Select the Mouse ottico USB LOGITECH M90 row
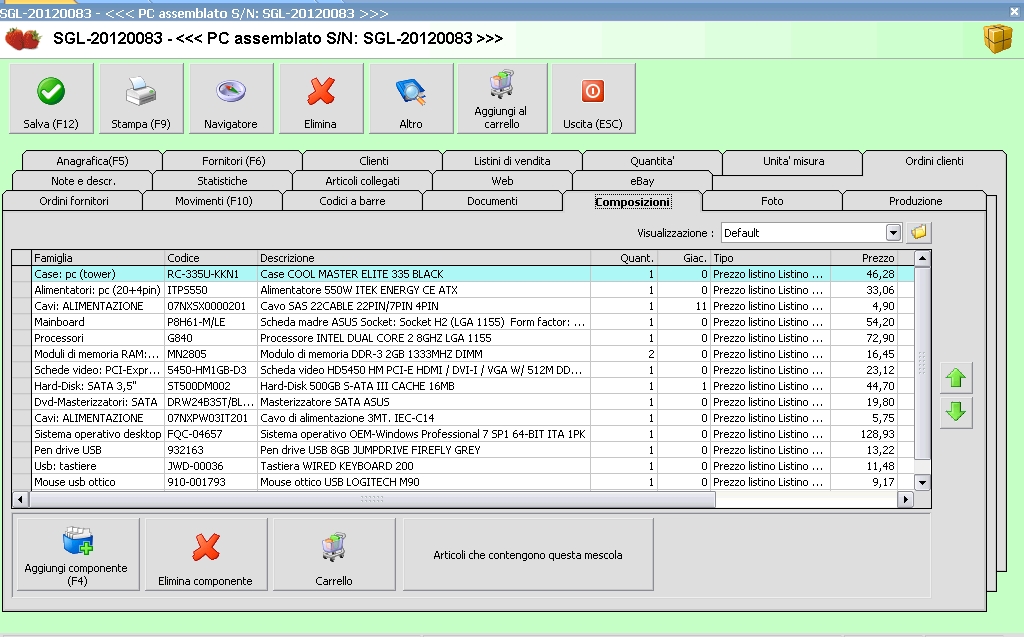The height and width of the screenshot is (637, 1024). tap(464, 482)
